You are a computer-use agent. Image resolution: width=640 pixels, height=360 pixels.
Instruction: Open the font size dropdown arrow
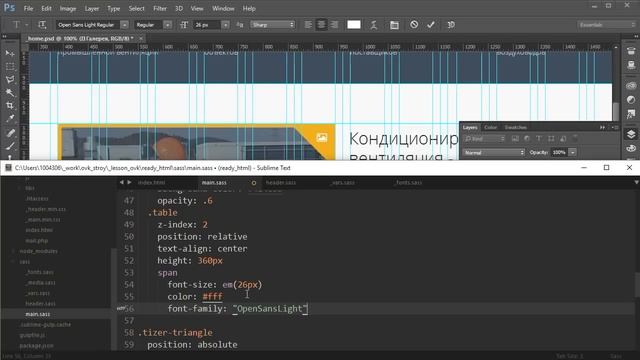pos(225,25)
